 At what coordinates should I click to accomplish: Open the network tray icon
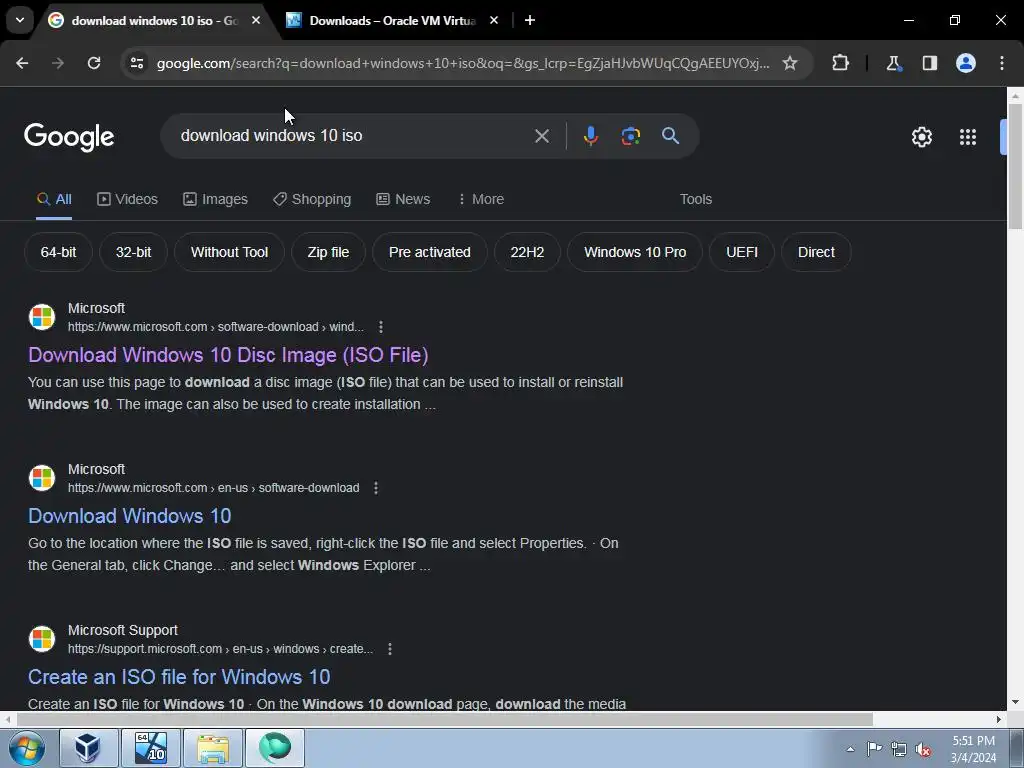(899, 749)
